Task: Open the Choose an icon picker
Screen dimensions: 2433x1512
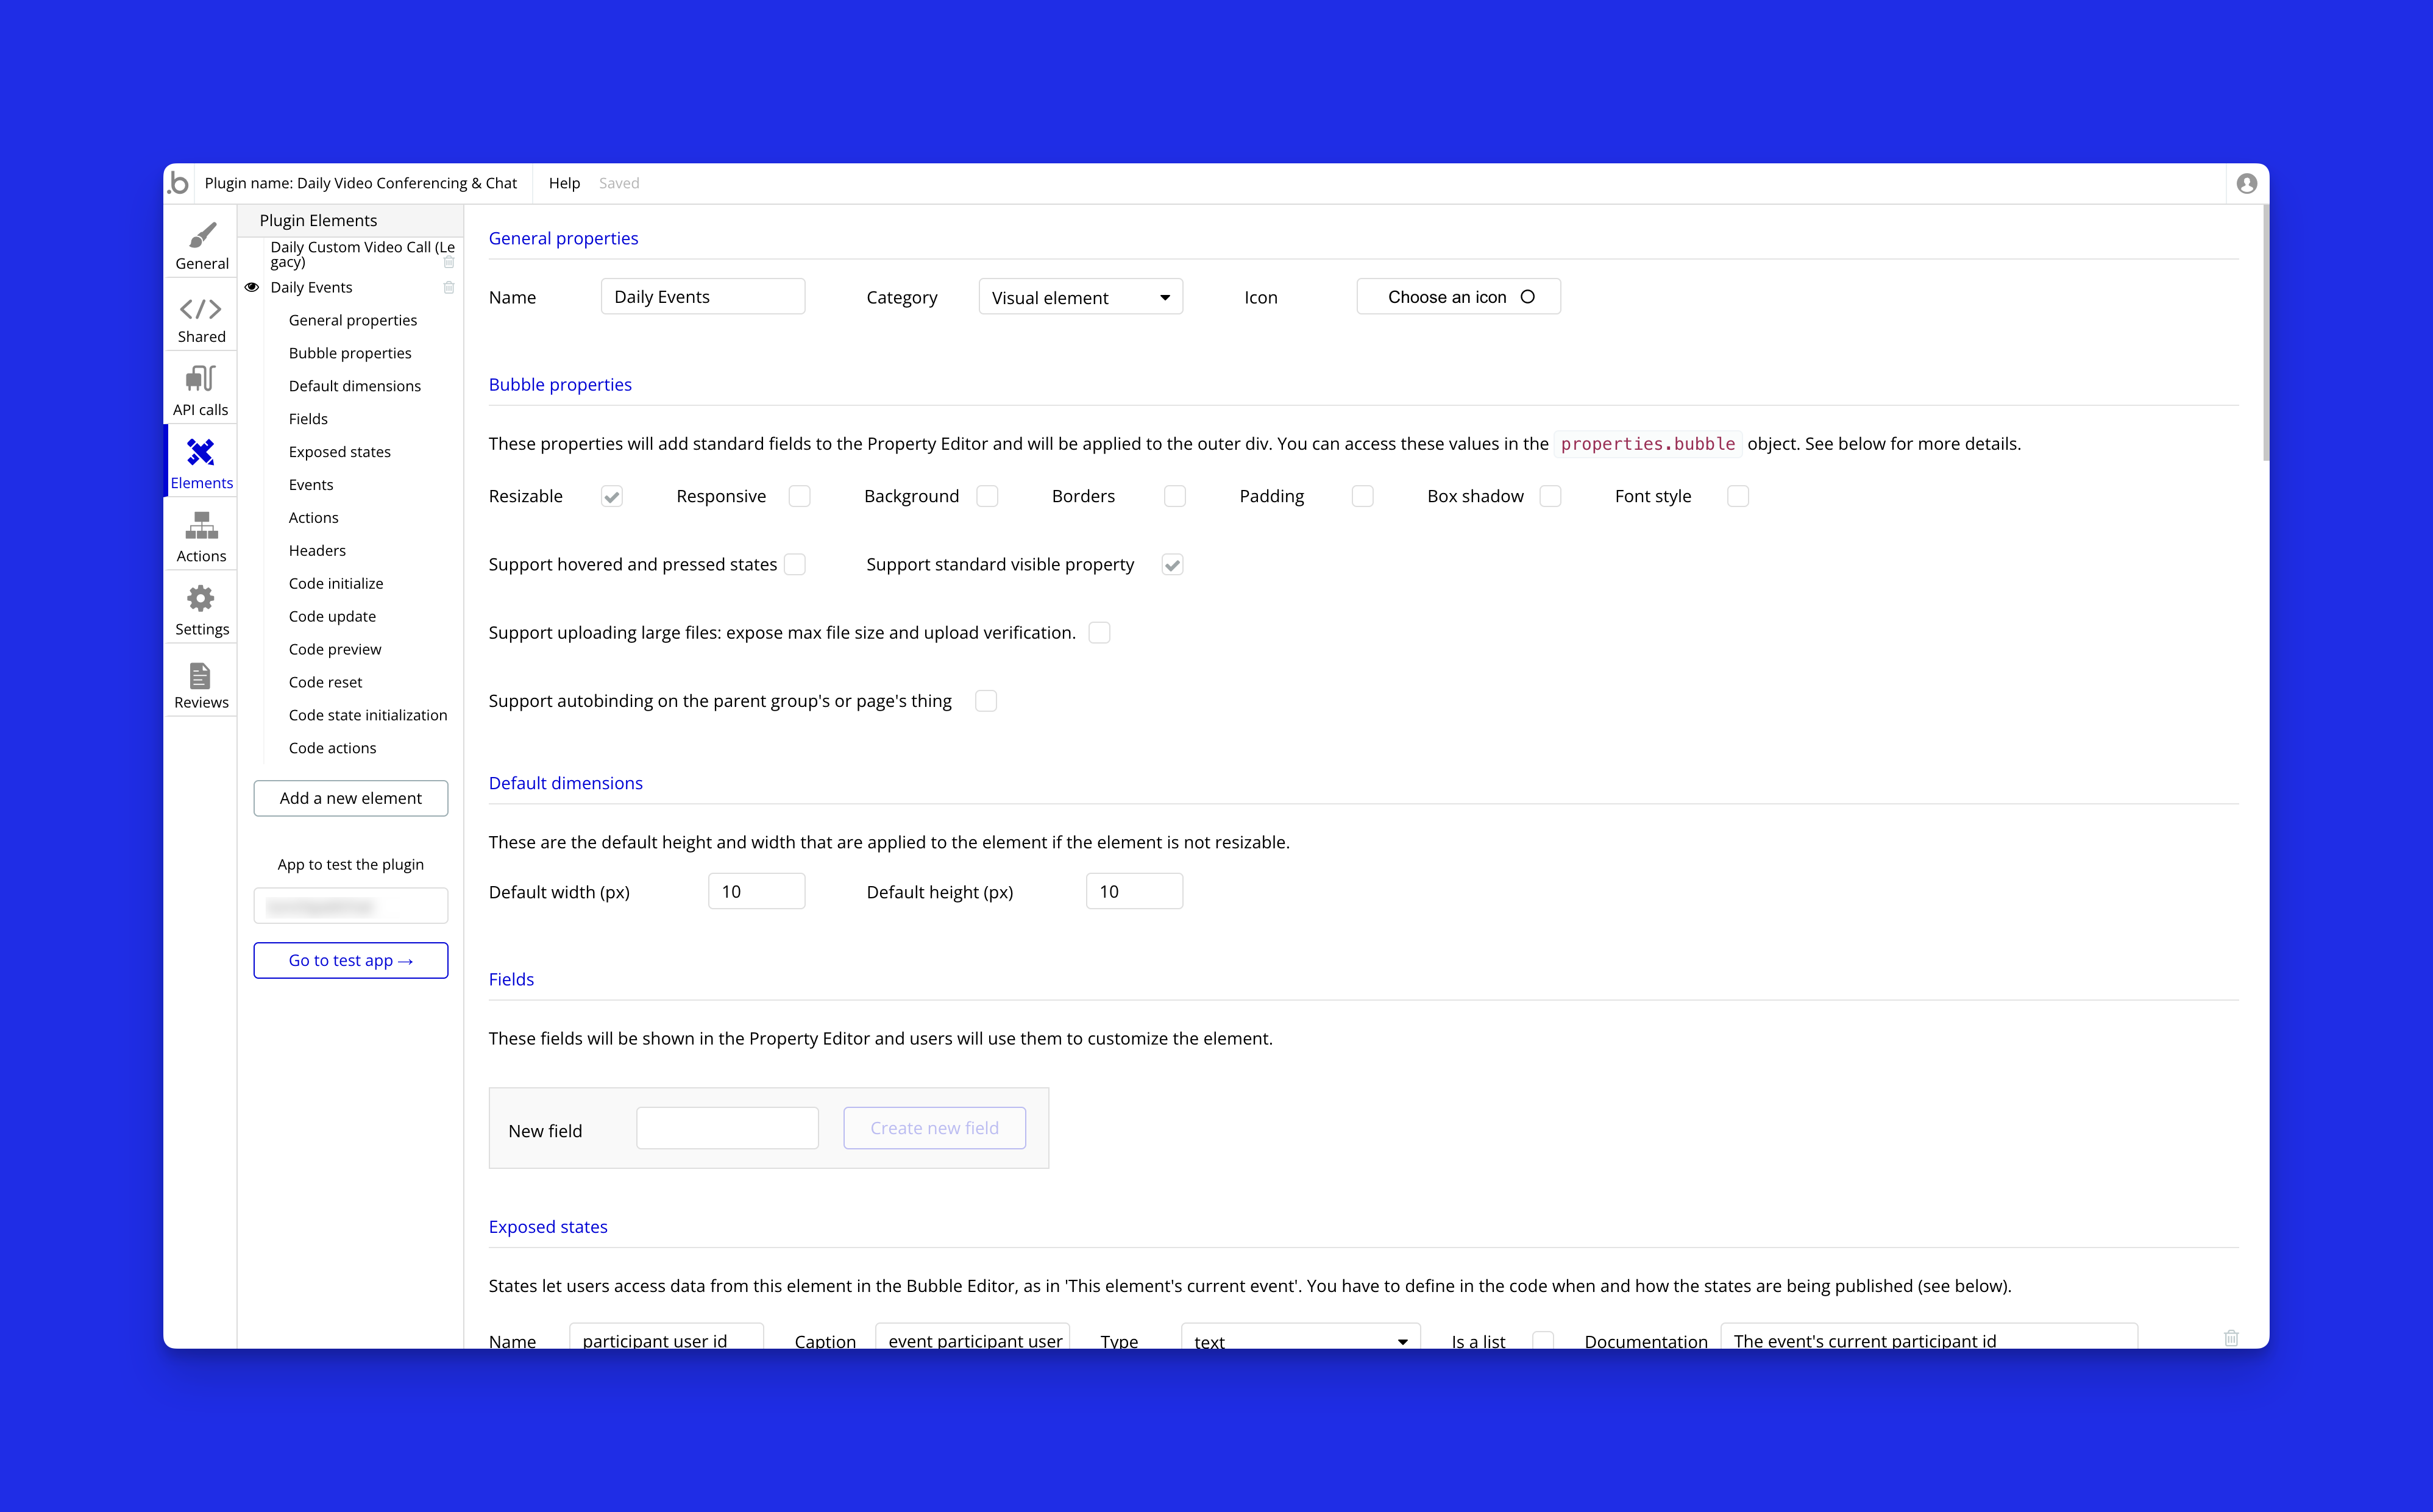Action: [x=1458, y=297]
